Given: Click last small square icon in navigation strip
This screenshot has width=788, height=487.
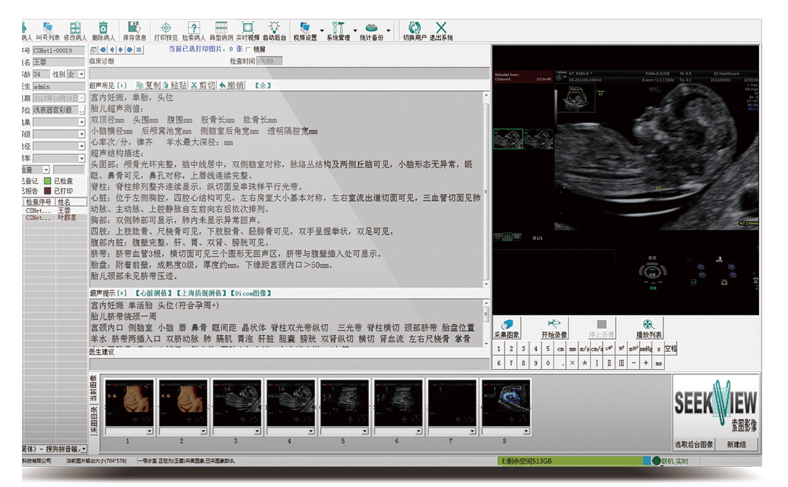Looking at the screenshot, I should point(139,49).
